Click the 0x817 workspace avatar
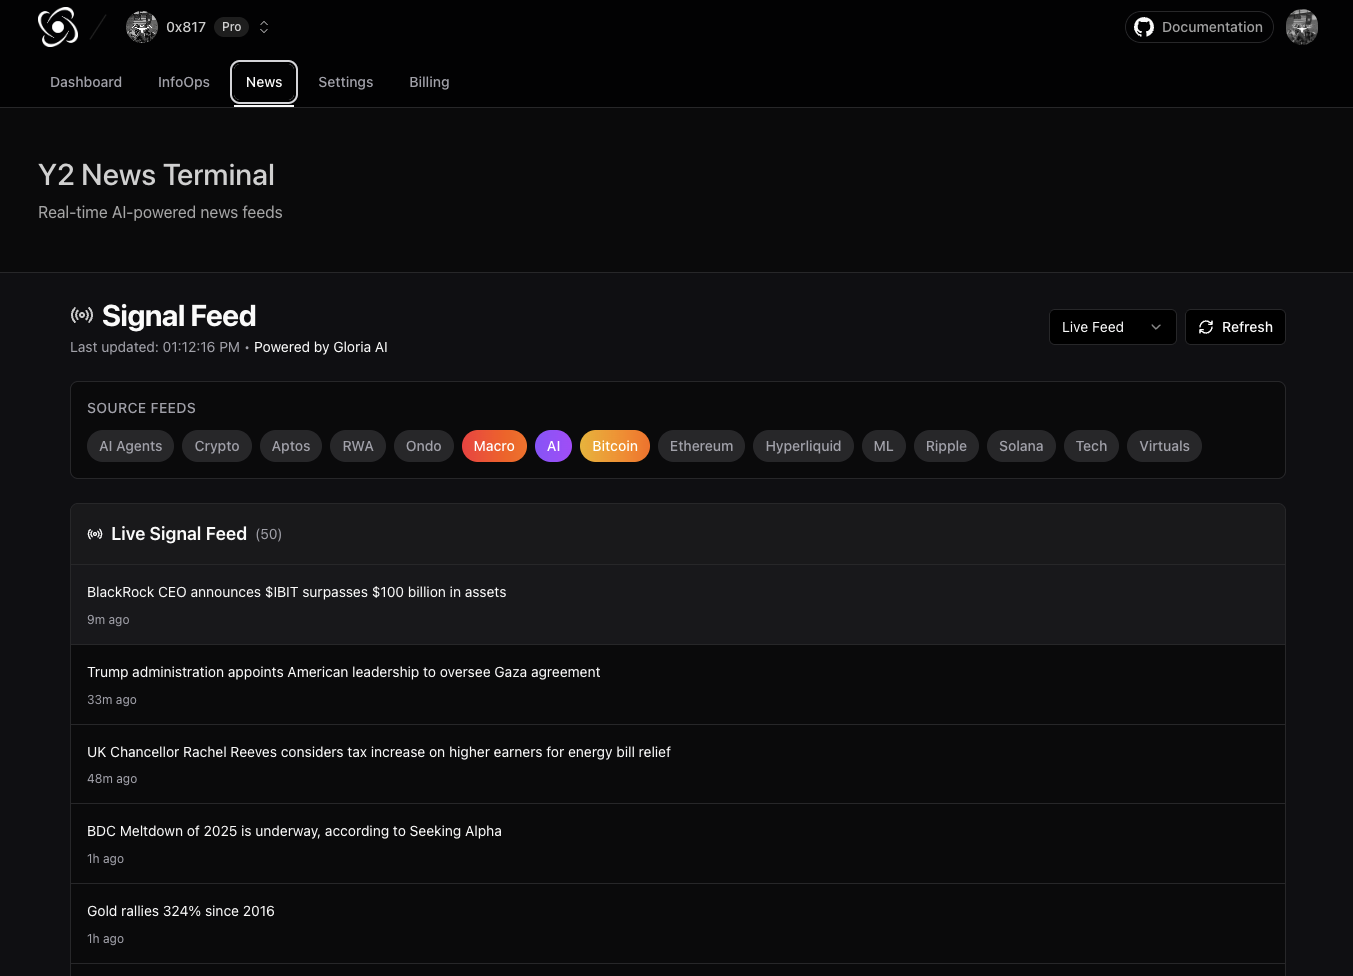1353x976 pixels. [x=142, y=27]
